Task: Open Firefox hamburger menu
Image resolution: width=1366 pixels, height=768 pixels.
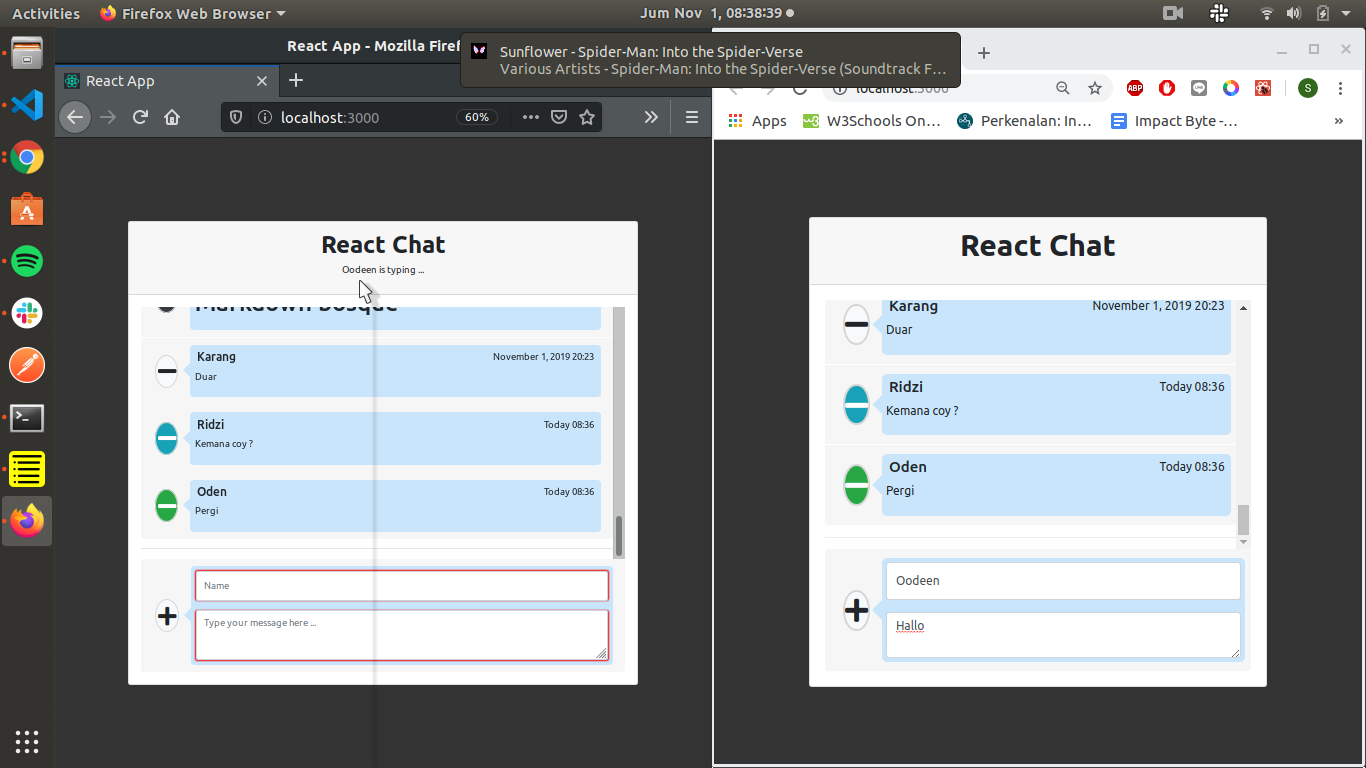Action: point(691,117)
